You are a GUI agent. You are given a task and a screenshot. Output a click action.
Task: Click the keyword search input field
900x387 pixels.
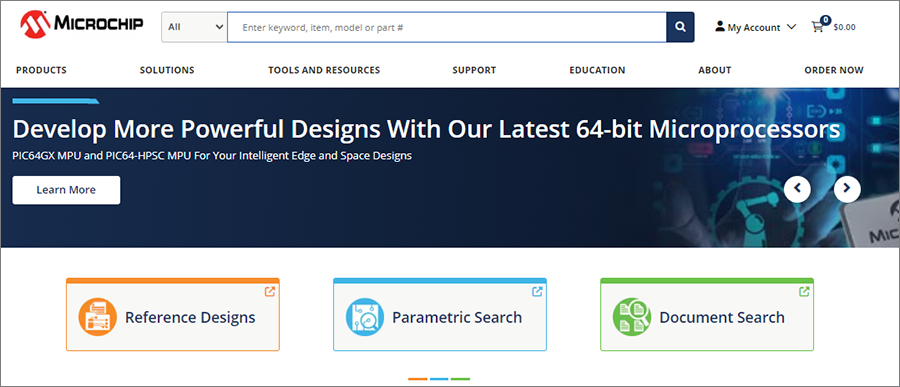coord(447,27)
